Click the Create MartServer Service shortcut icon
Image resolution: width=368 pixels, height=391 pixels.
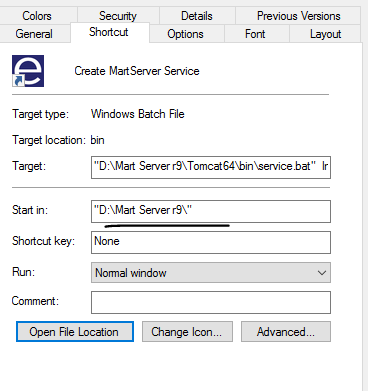tap(28, 71)
